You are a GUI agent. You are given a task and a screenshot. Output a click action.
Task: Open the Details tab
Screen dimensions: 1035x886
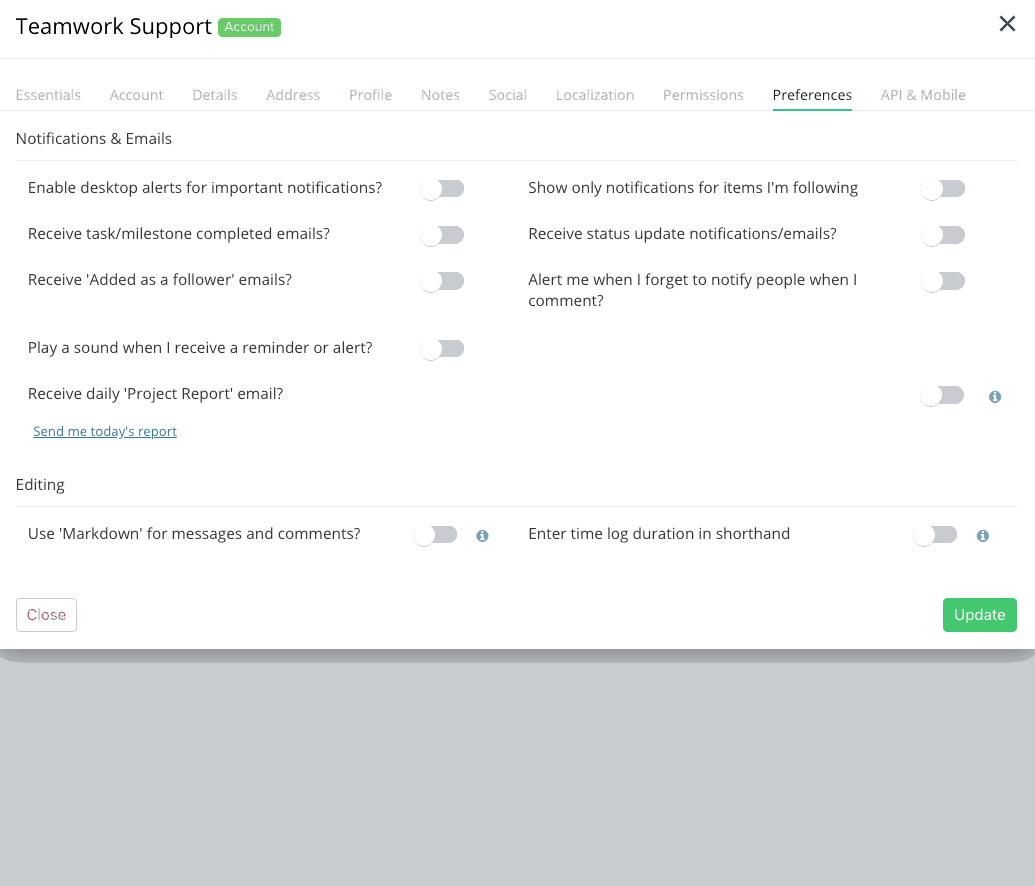click(x=215, y=95)
